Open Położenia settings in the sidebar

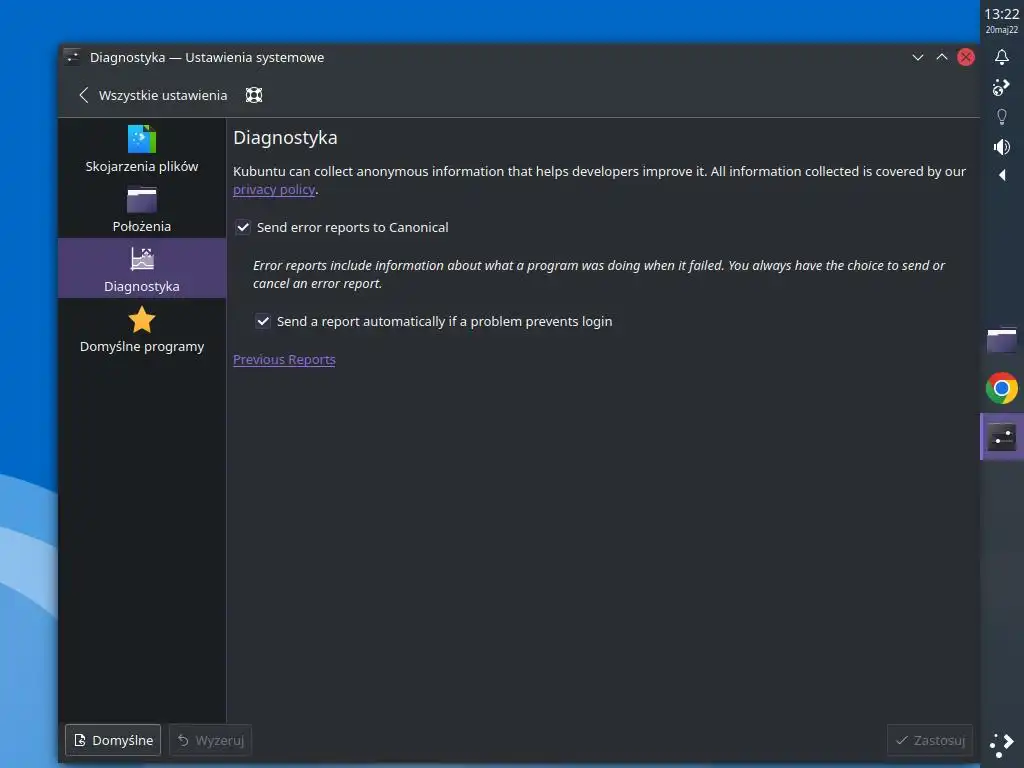tap(142, 209)
